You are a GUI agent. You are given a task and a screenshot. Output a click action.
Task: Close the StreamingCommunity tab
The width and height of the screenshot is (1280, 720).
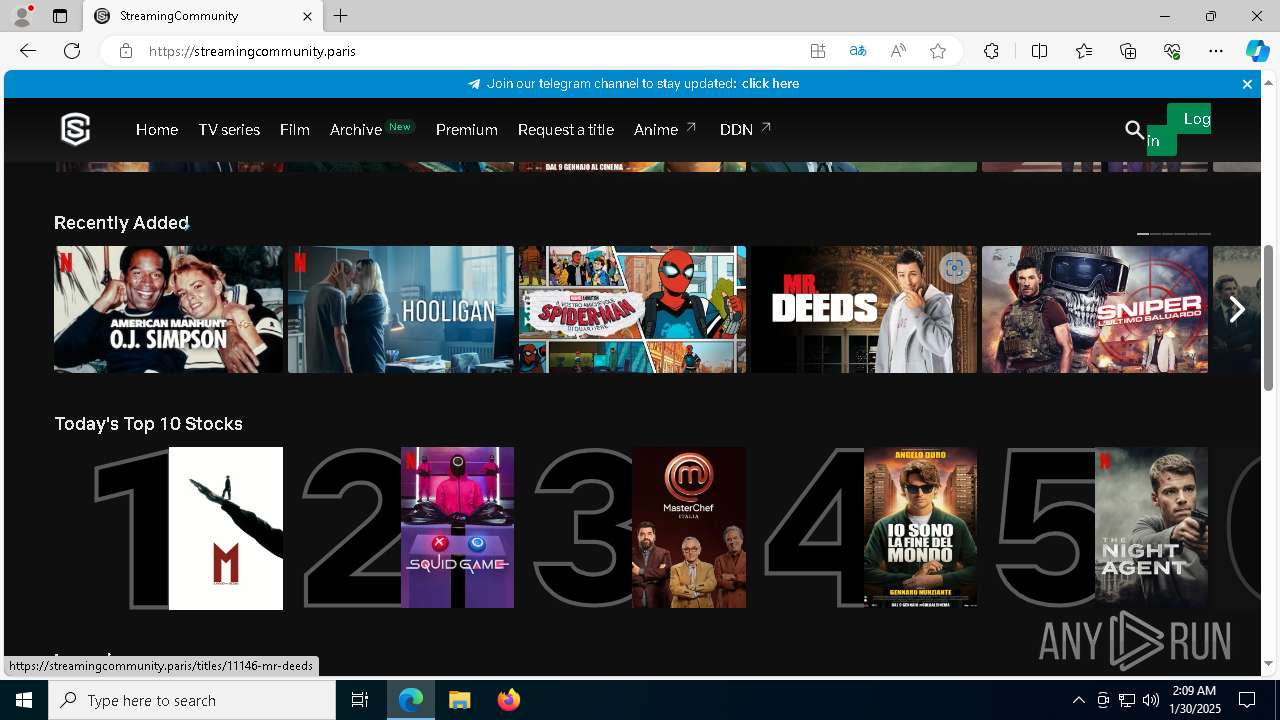pyautogui.click(x=307, y=16)
